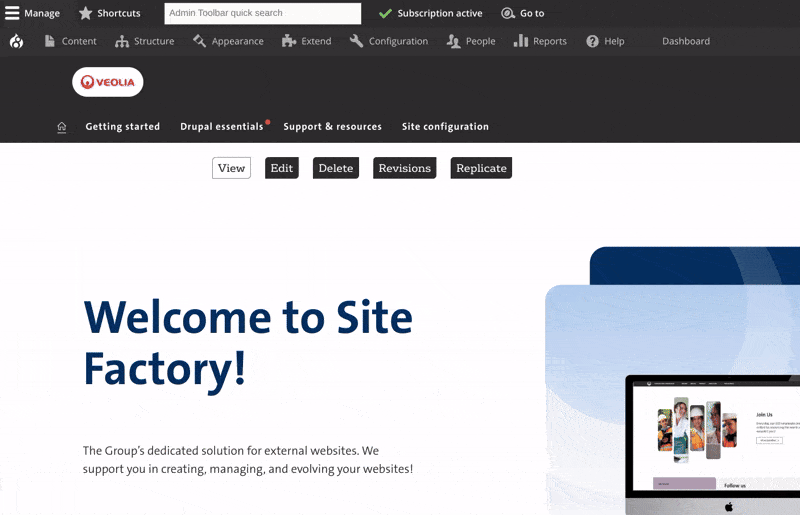Open the Shortcuts star menu
The height and width of the screenshot is (515, 800).
point(85,13)
